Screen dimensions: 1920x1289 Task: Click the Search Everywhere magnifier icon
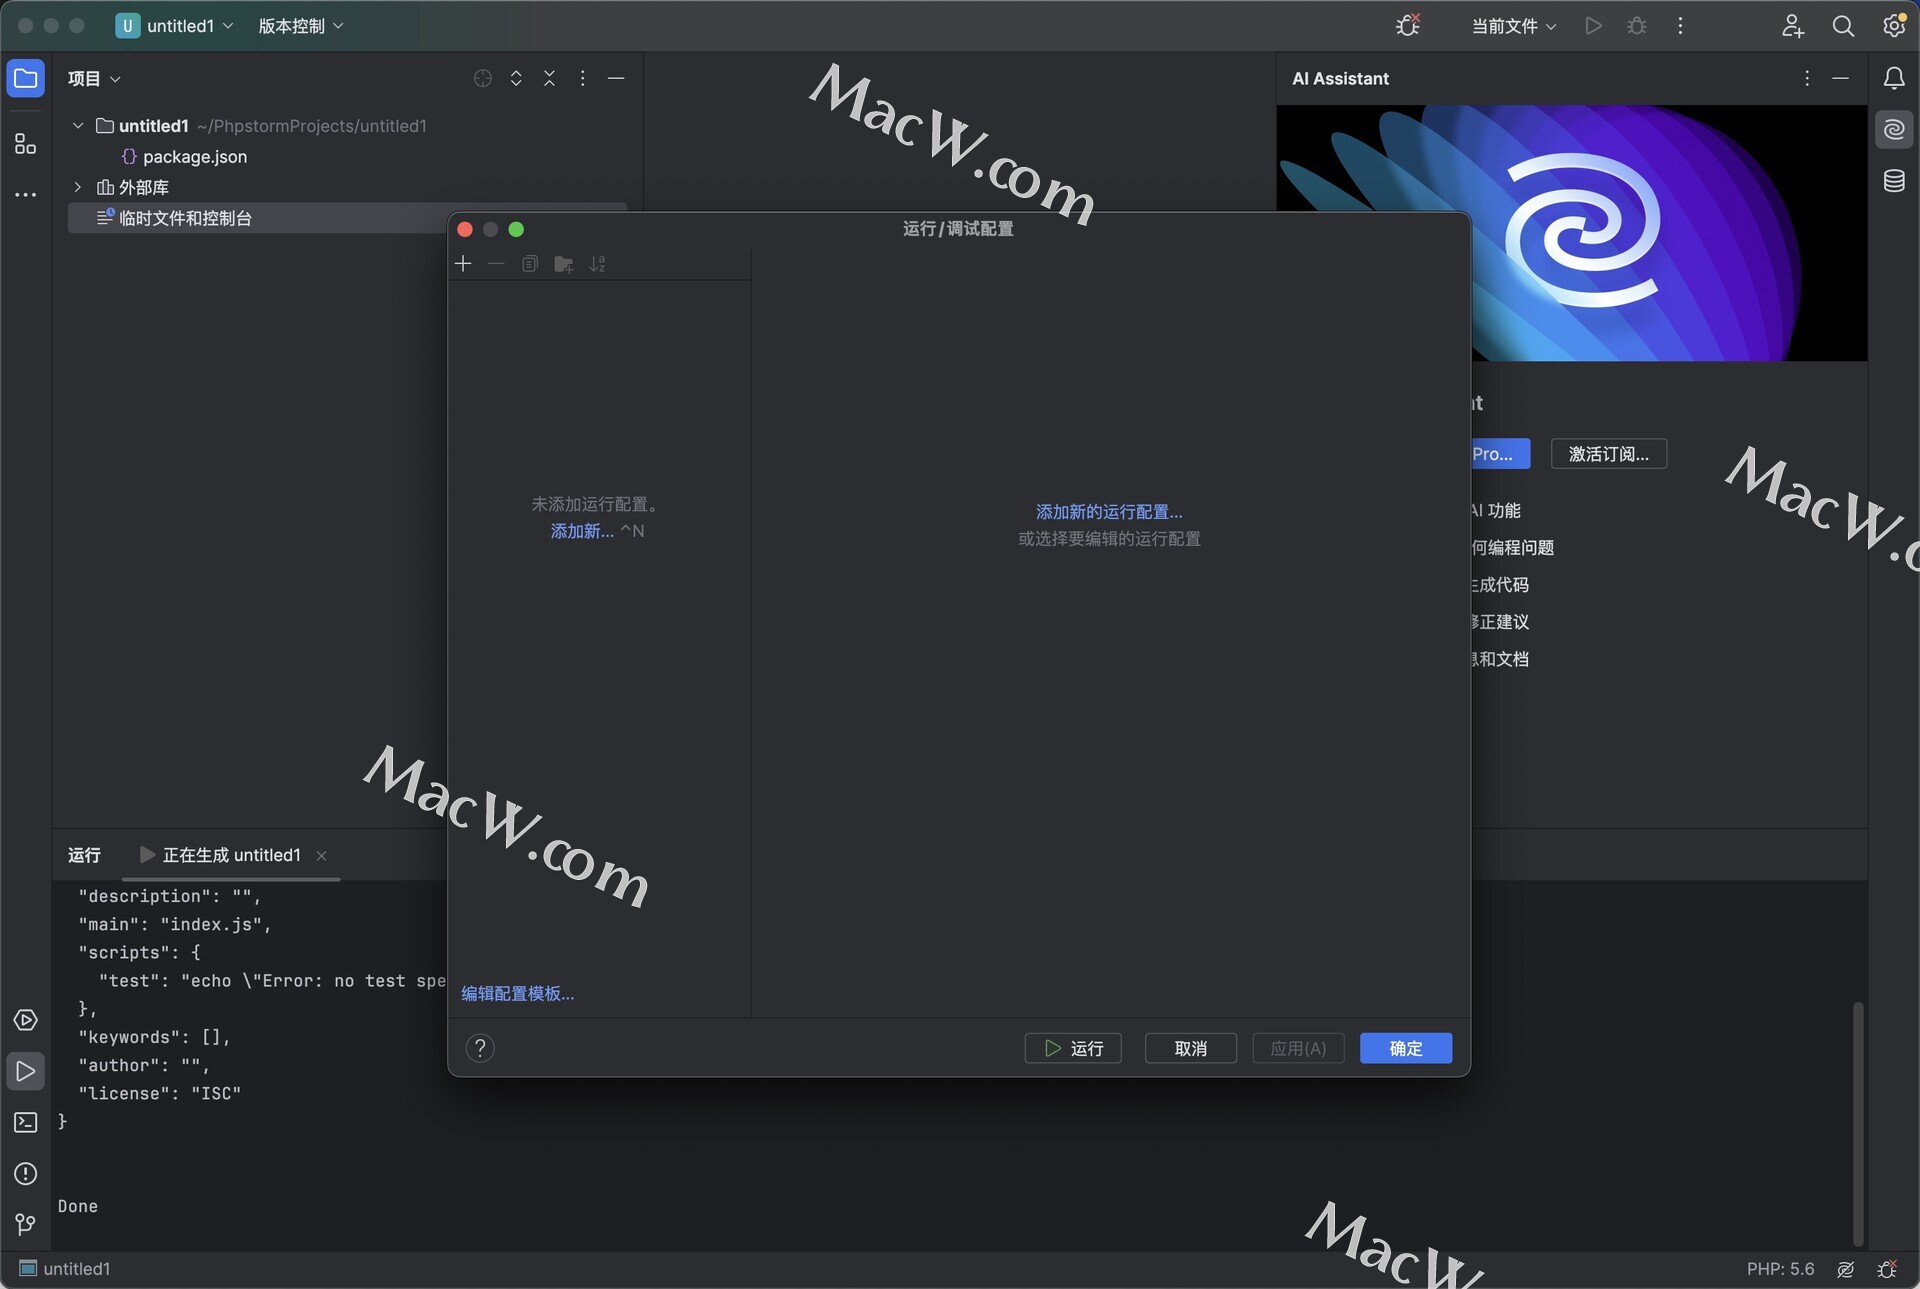1843,26
